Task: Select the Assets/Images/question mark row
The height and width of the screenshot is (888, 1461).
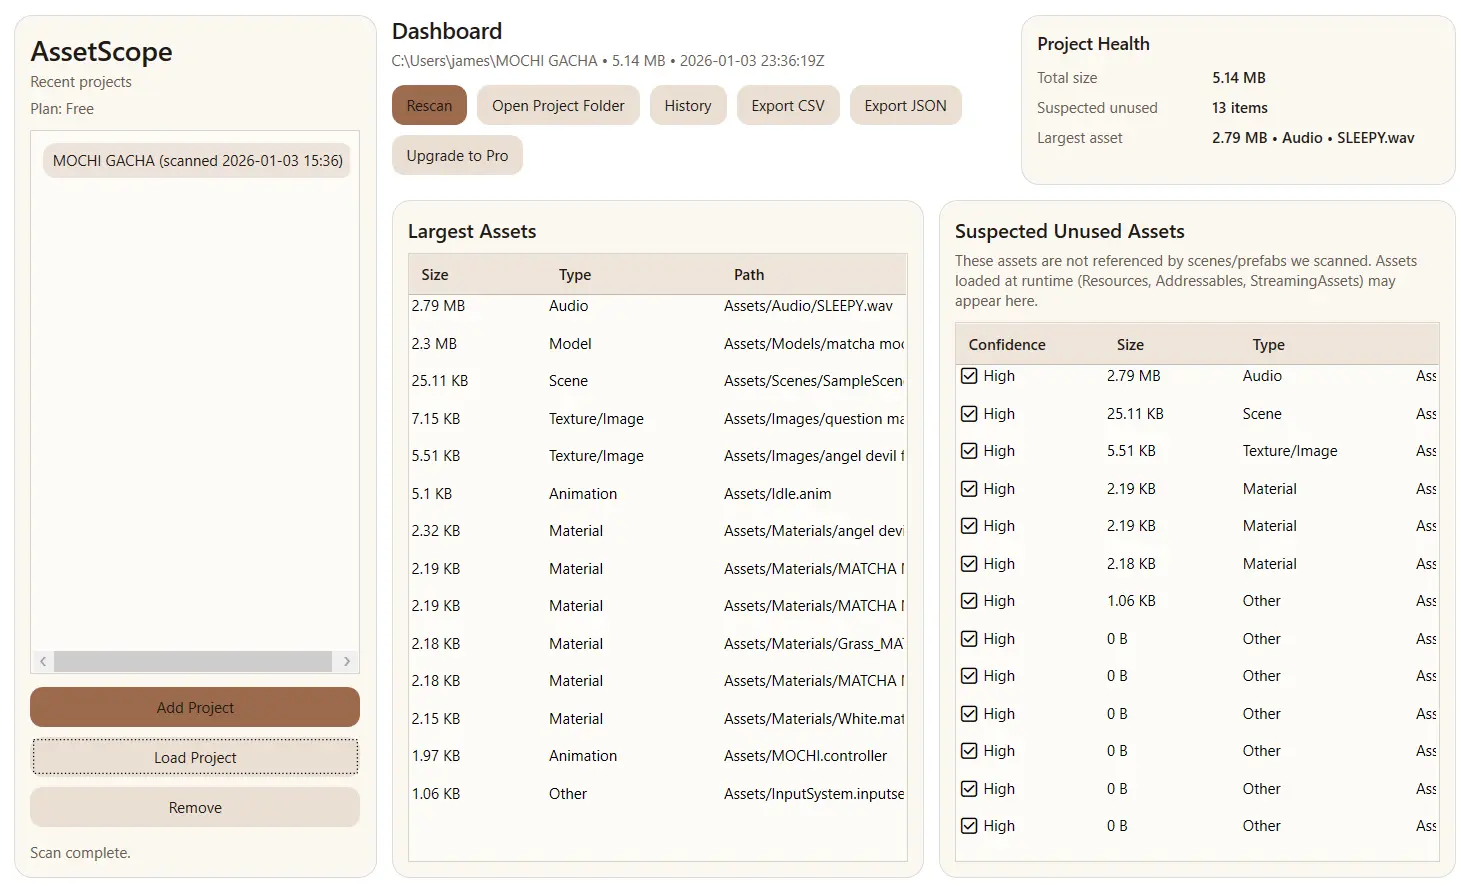Action: 658,419
